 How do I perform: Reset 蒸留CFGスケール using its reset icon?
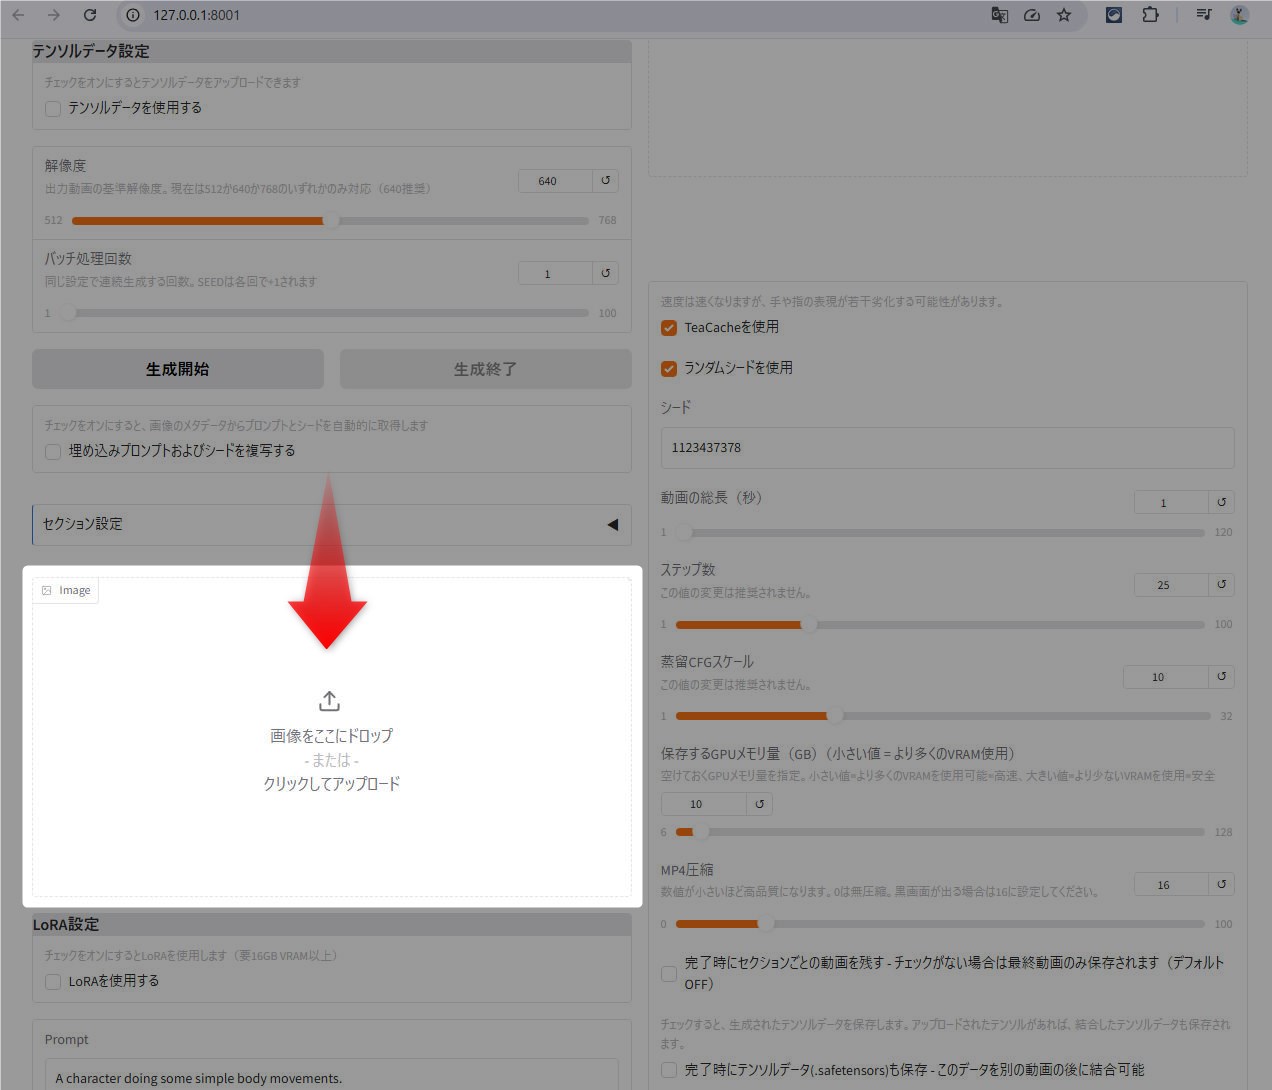point(1221,677)
